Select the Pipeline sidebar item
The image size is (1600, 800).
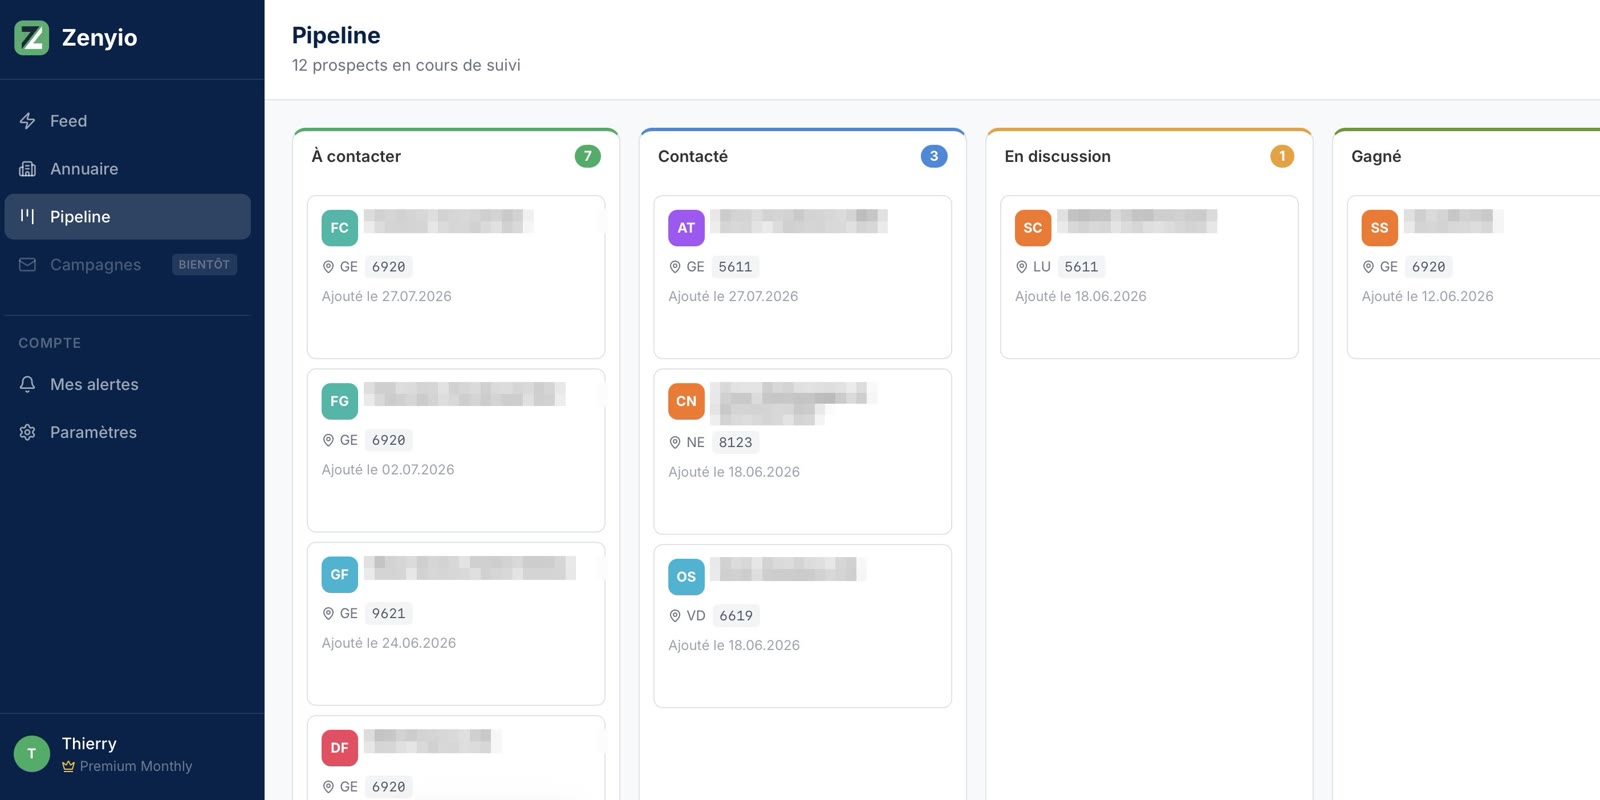pyautogui.click(x=127, y=217)
